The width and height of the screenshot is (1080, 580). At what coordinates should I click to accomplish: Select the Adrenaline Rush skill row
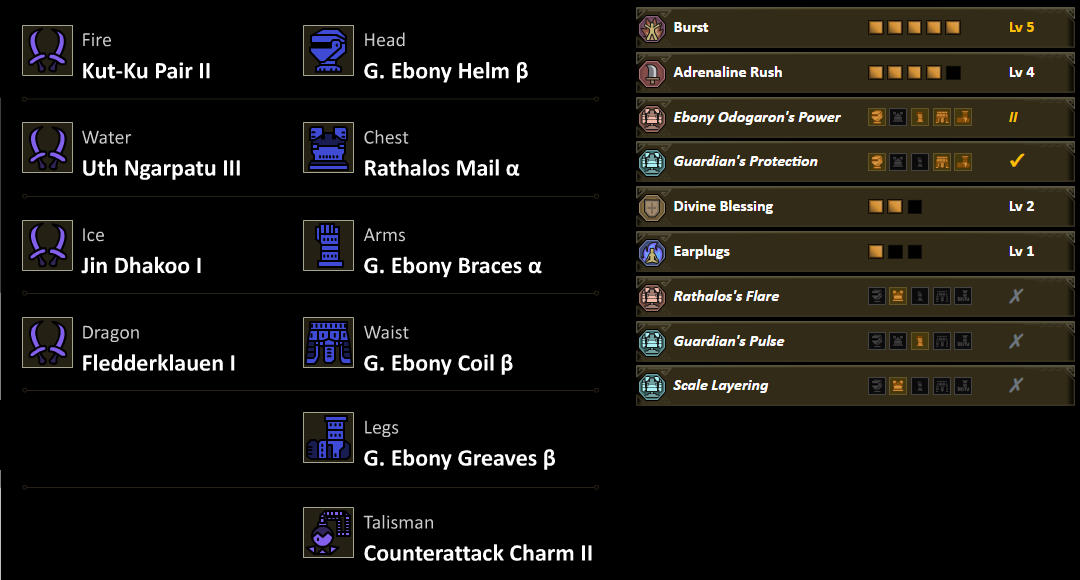coord(728,72)
